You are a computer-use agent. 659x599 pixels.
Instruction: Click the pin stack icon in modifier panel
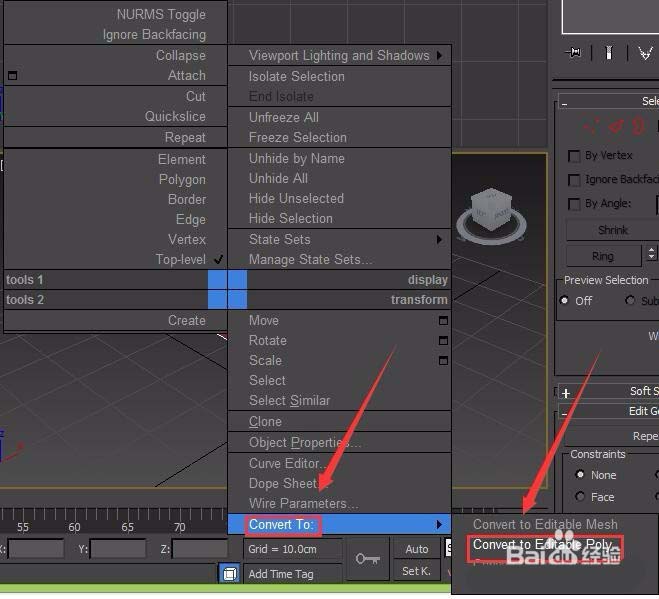point(573,53)
